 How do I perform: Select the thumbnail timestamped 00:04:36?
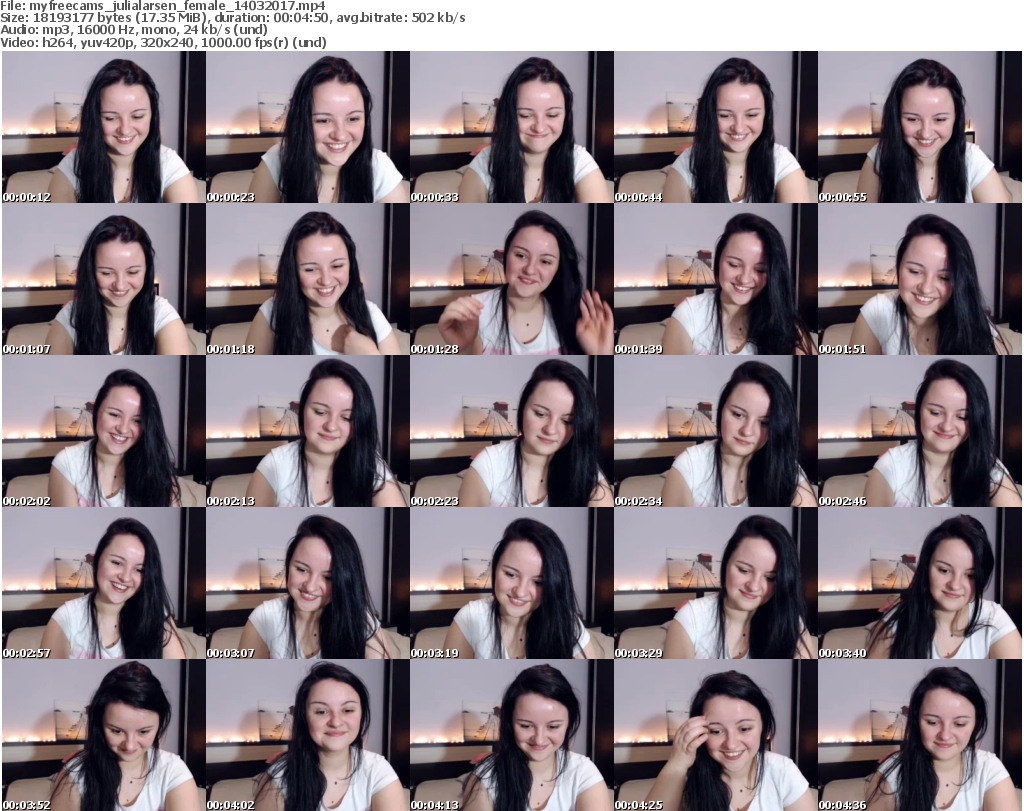pos(920,735)
